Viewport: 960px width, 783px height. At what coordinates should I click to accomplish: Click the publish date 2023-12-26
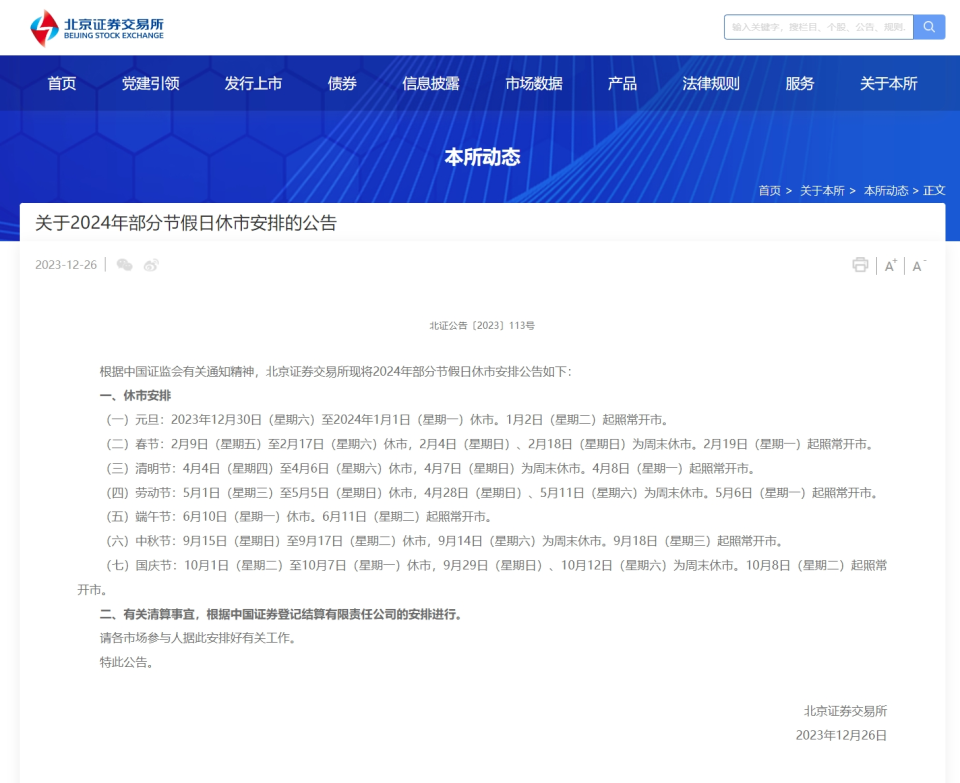pyautogui.click(x=66, y=264)
